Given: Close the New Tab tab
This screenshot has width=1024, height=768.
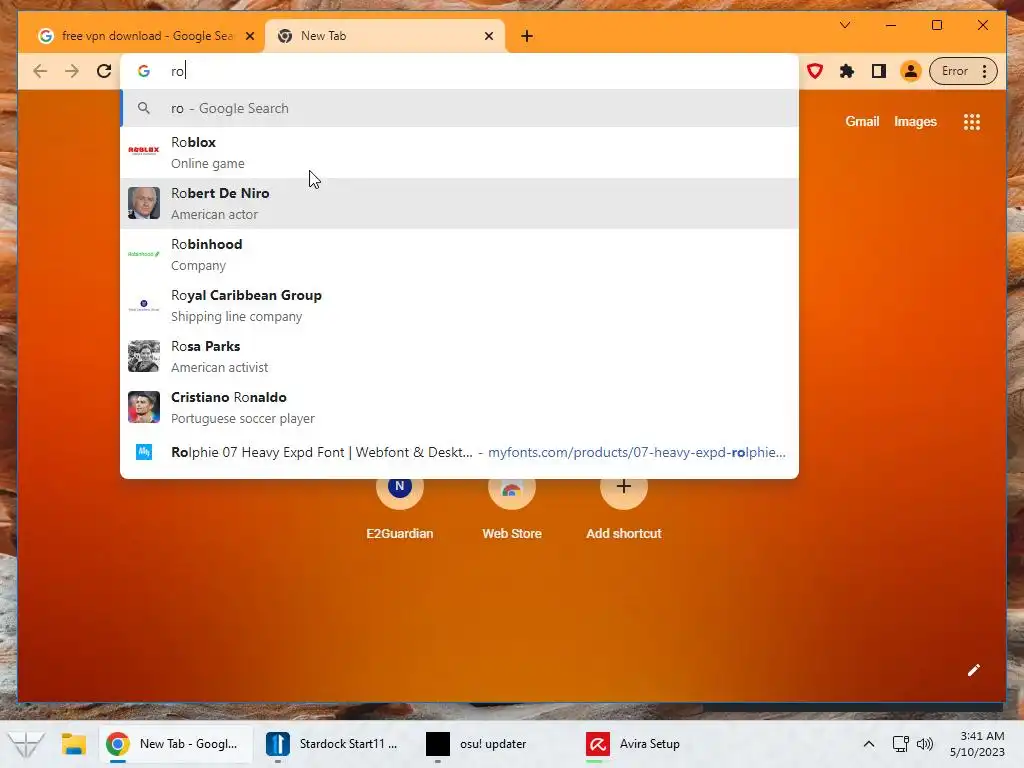Looking at the screenshot, I should [x=488, y=36].
